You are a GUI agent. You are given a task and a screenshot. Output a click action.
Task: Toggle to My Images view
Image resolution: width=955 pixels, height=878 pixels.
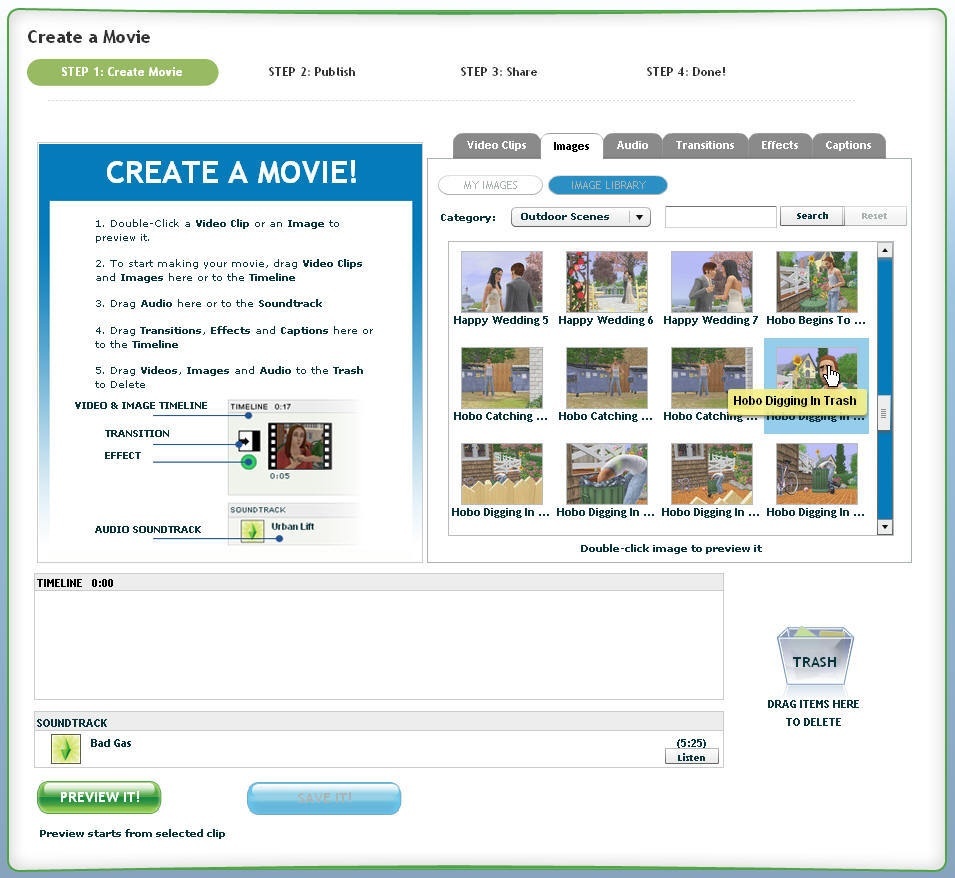click(490, 185)
